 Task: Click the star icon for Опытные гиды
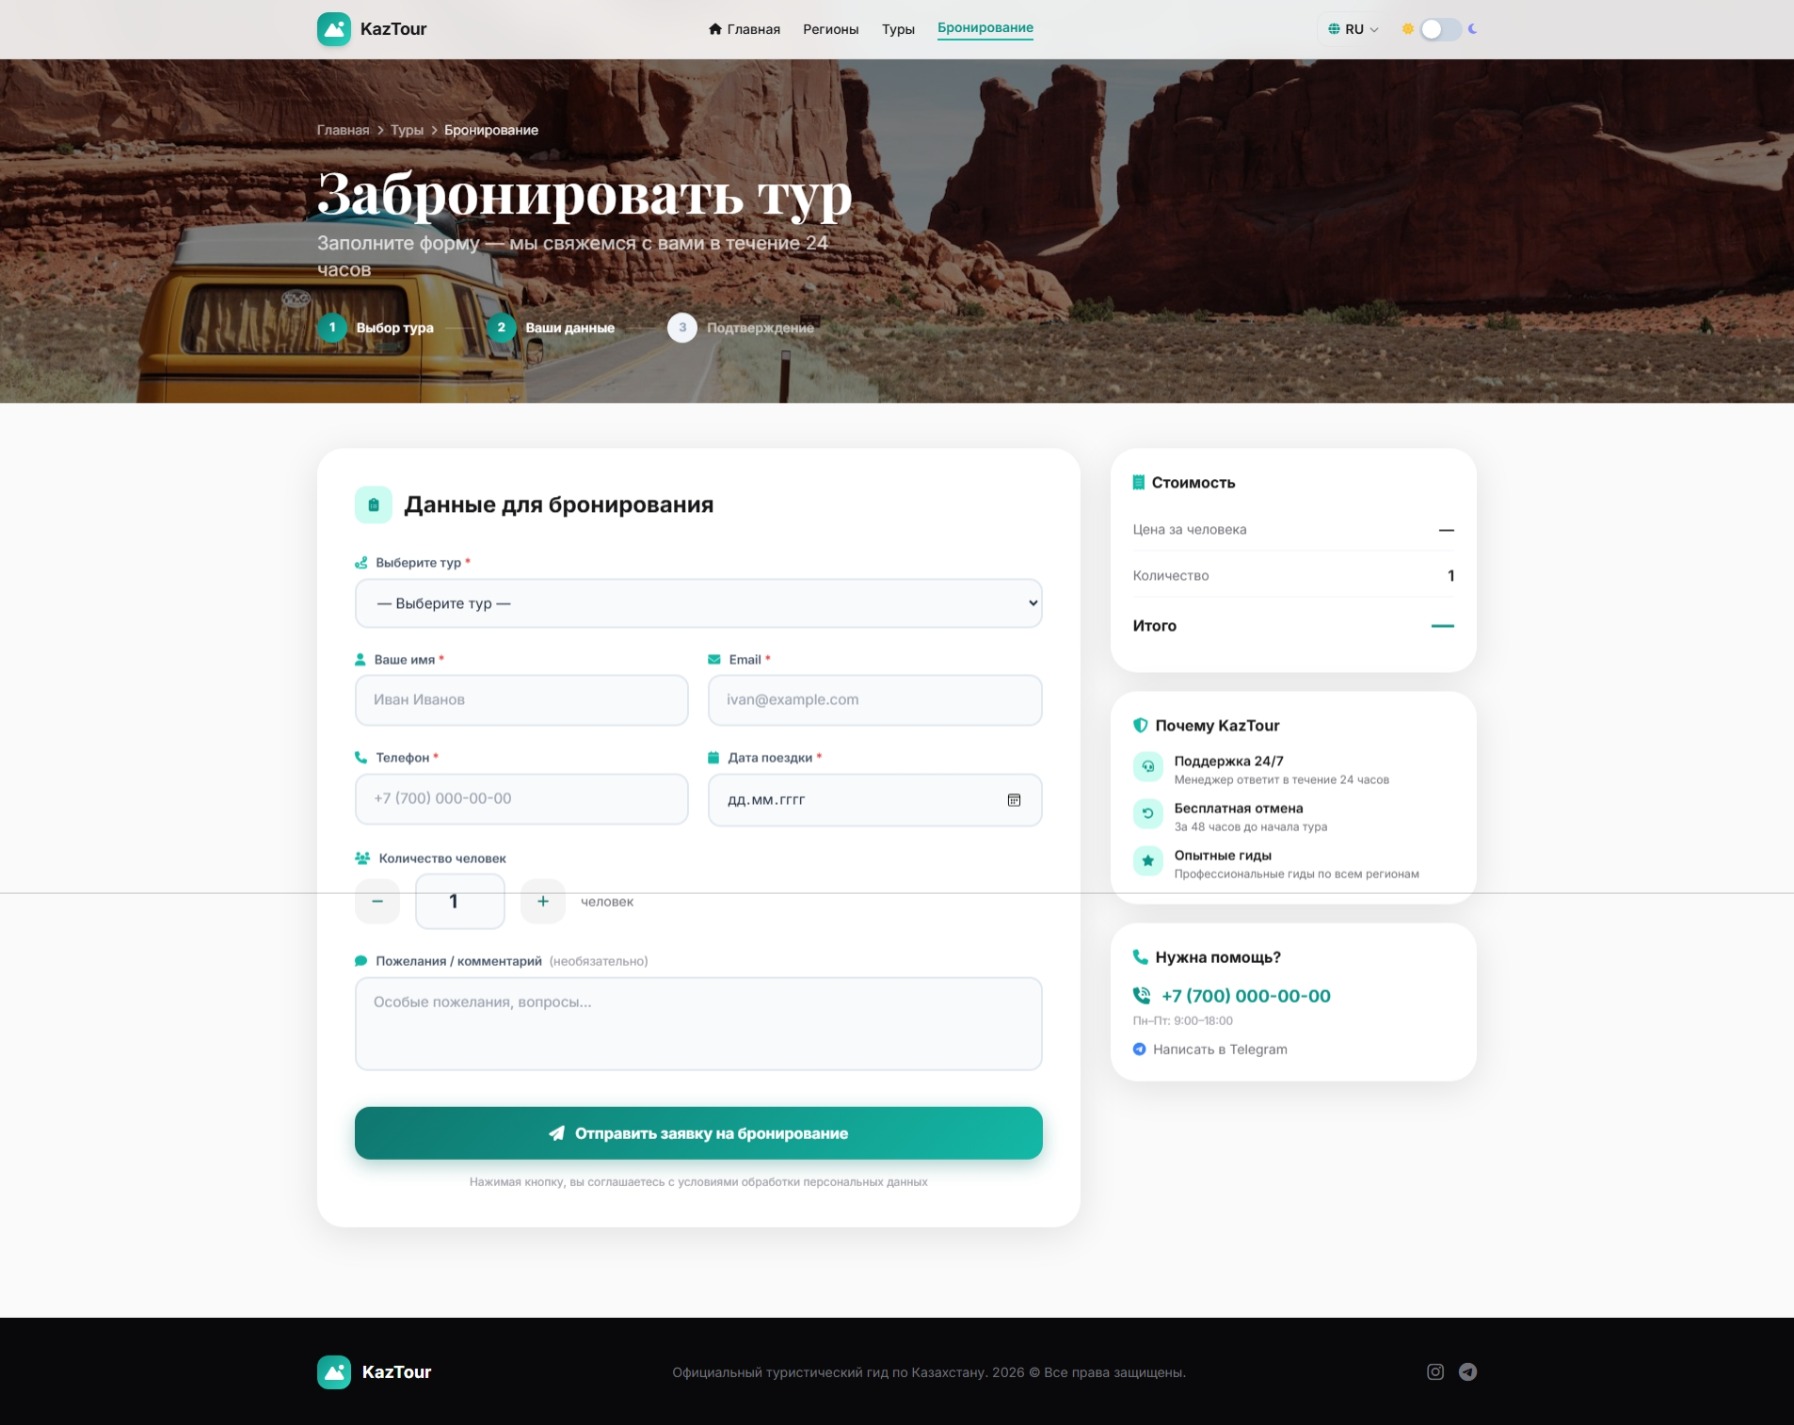tap(1148, 860)
